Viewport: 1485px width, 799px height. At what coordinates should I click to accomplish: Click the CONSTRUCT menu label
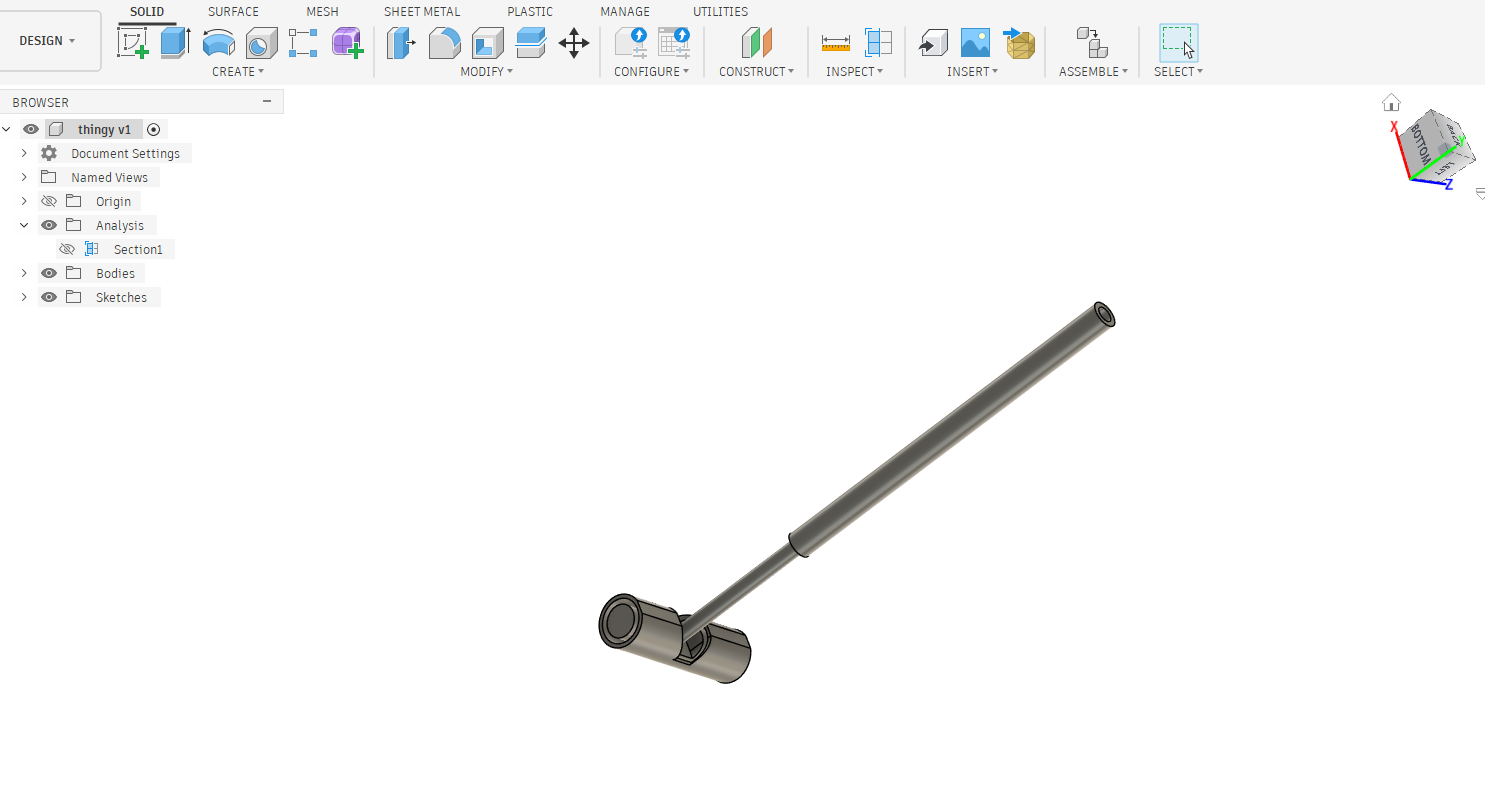(756, 71)
